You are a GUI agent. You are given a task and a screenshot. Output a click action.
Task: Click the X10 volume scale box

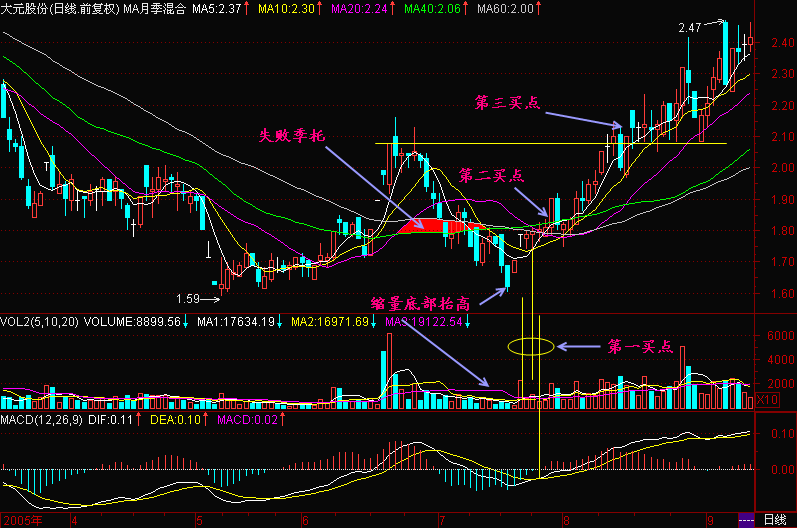[766, 400]
